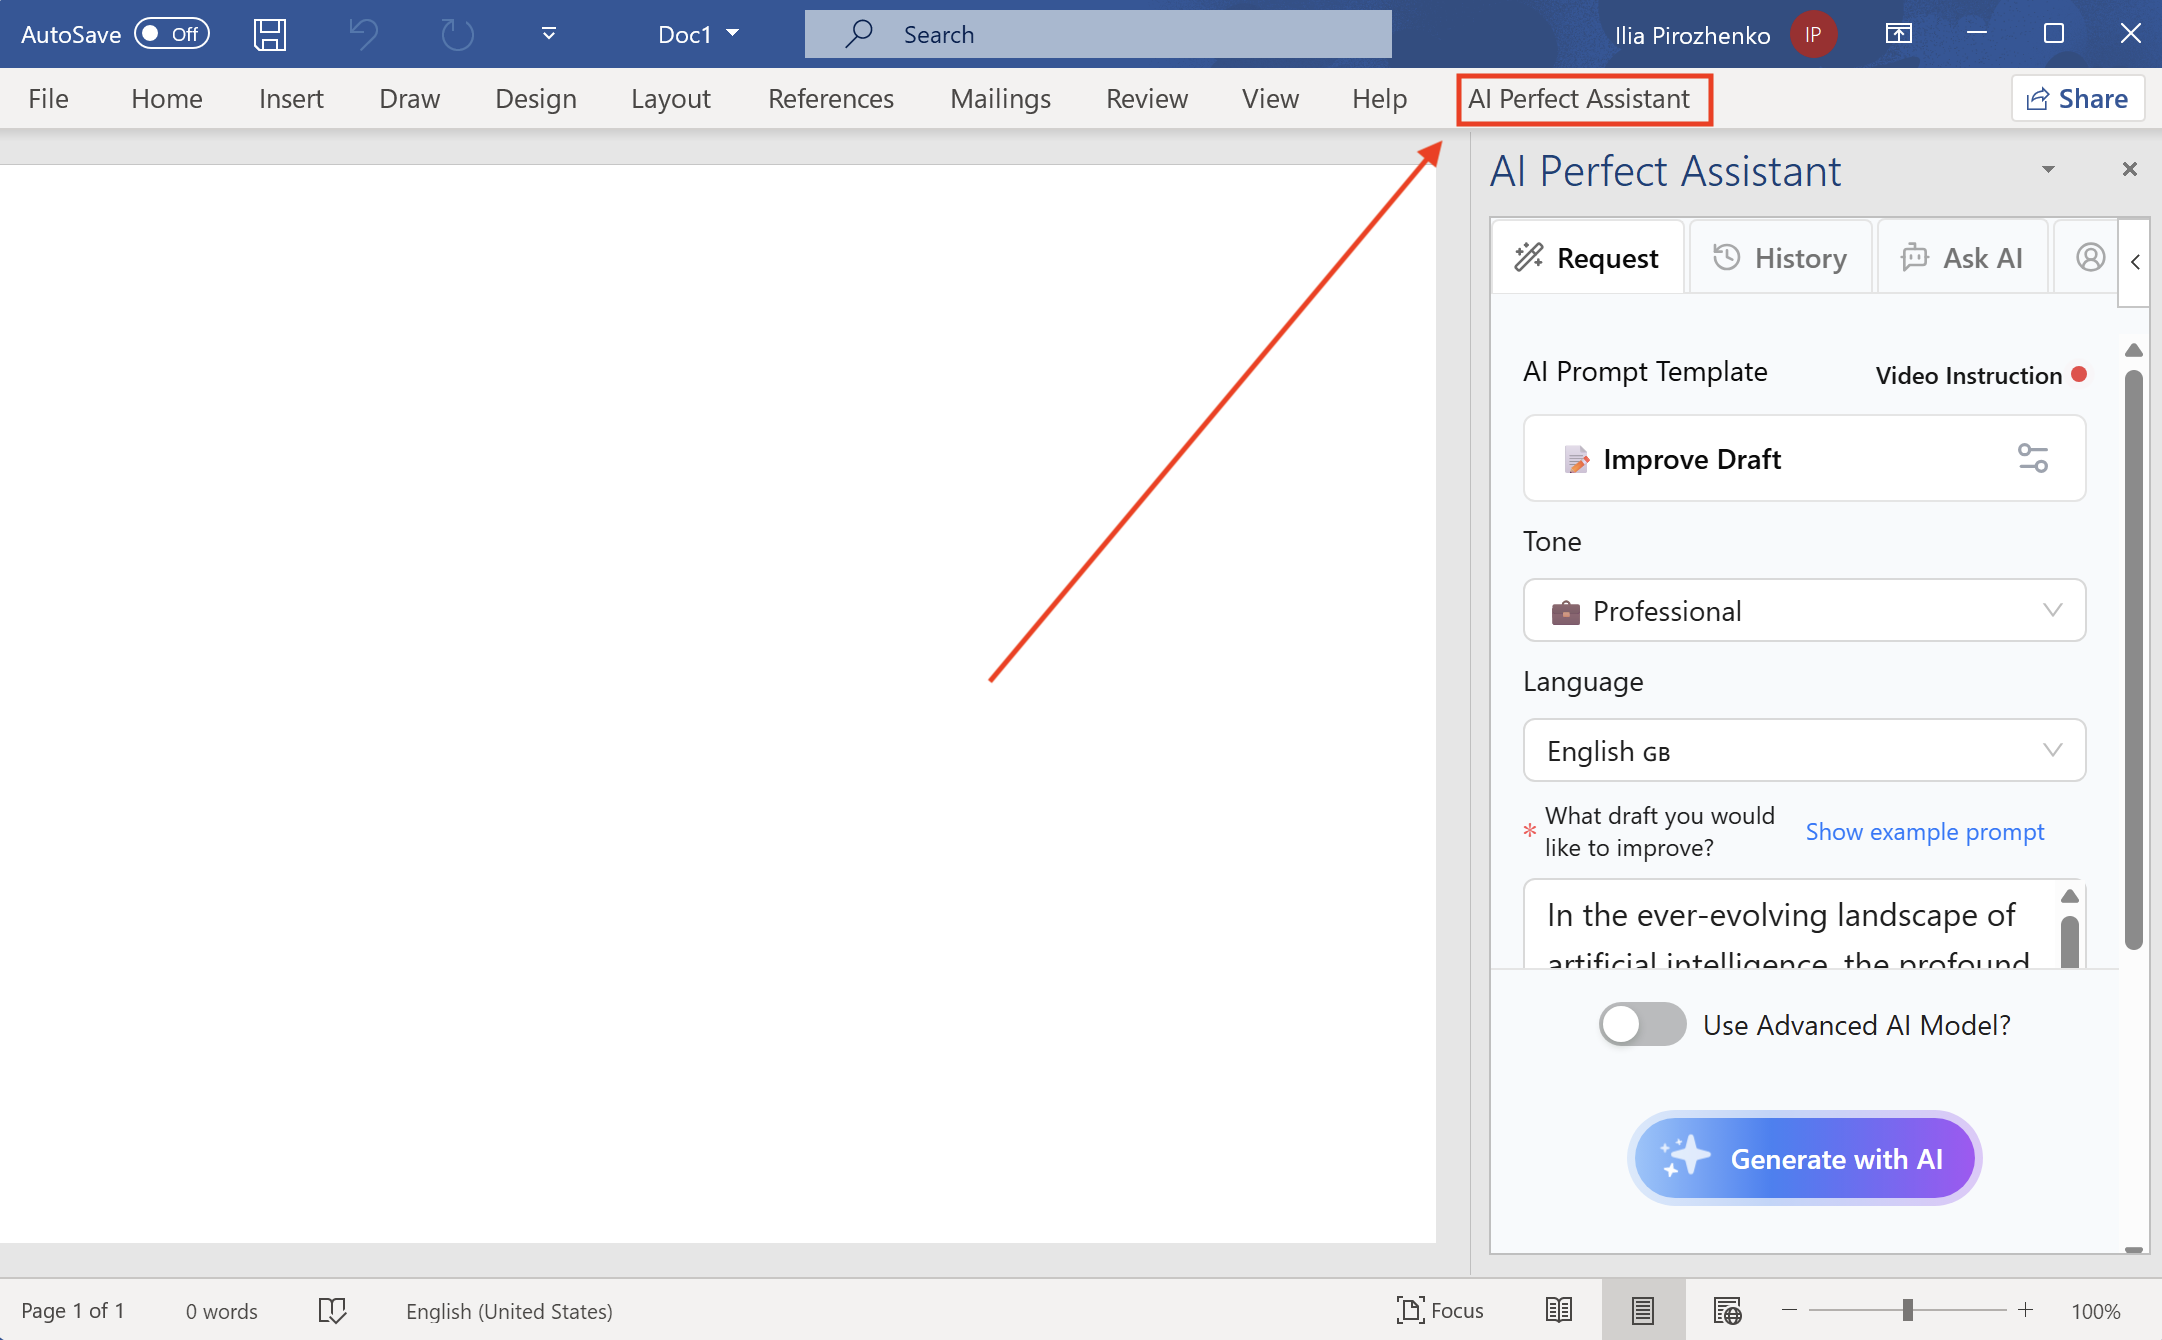The height and width of the screenshot is (1340, 2162).
Task: Click Generate with AI button
Action: click(x=1804, y=1158)
